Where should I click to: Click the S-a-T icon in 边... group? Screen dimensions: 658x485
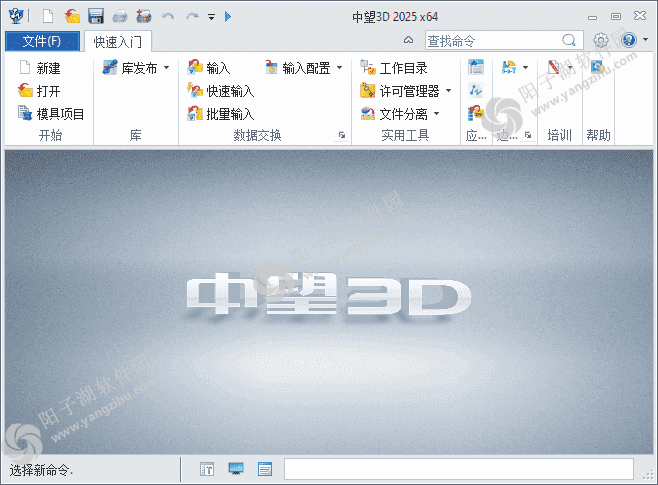pyautogui.click(x=509, y=67)
